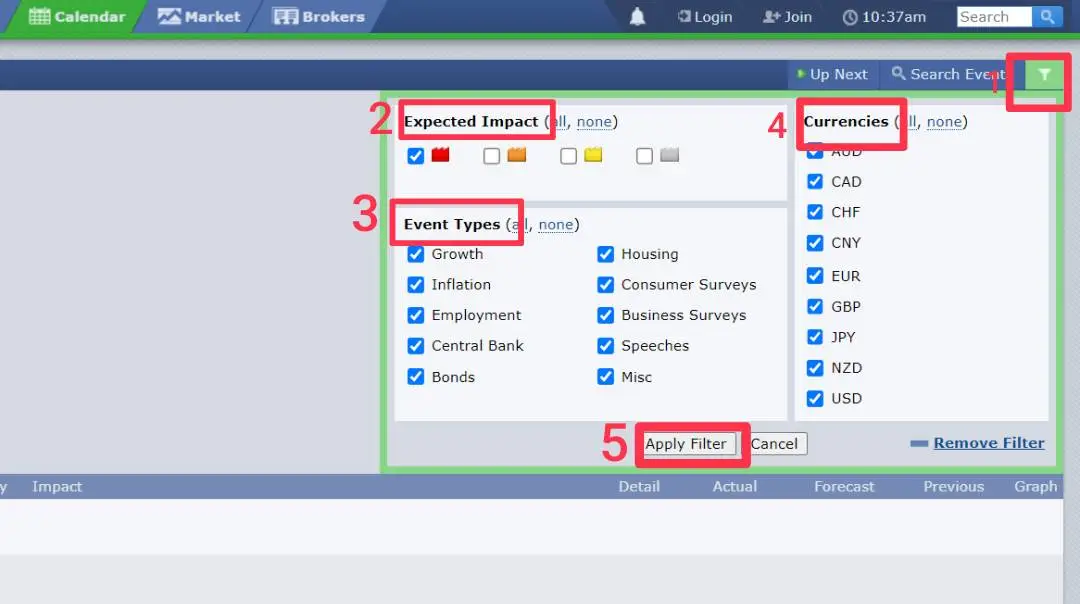Viewport: 1080px width, 604px height.
Task: Click the search magnifier button
Action: click(1047, 17)
